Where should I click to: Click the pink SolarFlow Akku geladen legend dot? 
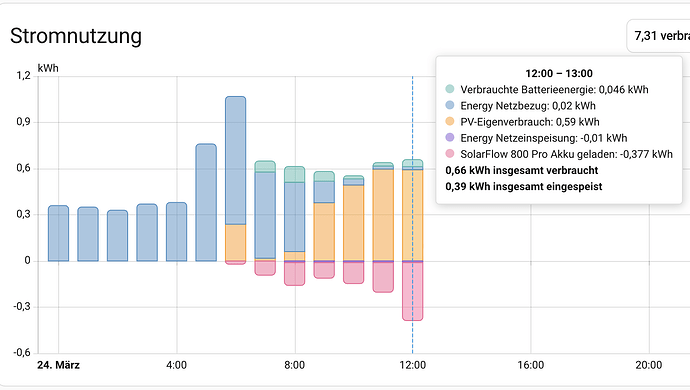[450, 154]
